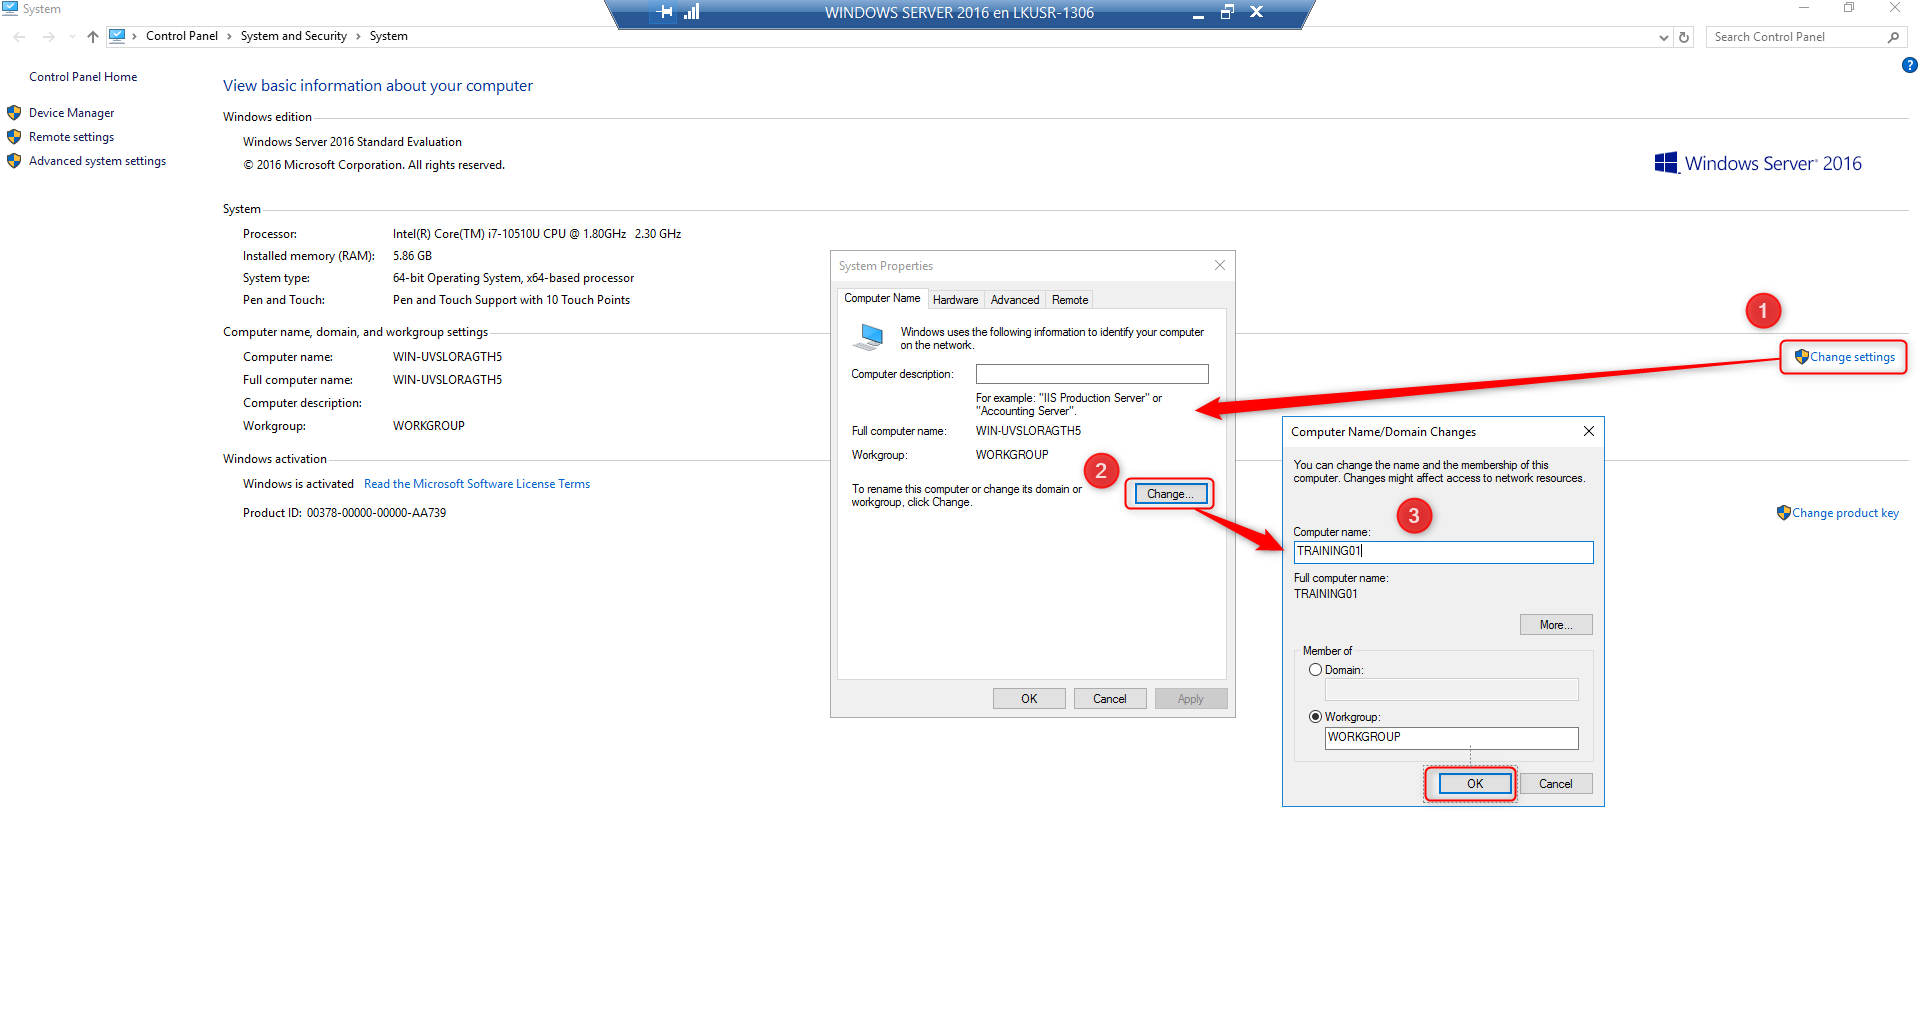Close the System Properties dialog
The image size is (1920, 1036).
tap(1220, 265)
